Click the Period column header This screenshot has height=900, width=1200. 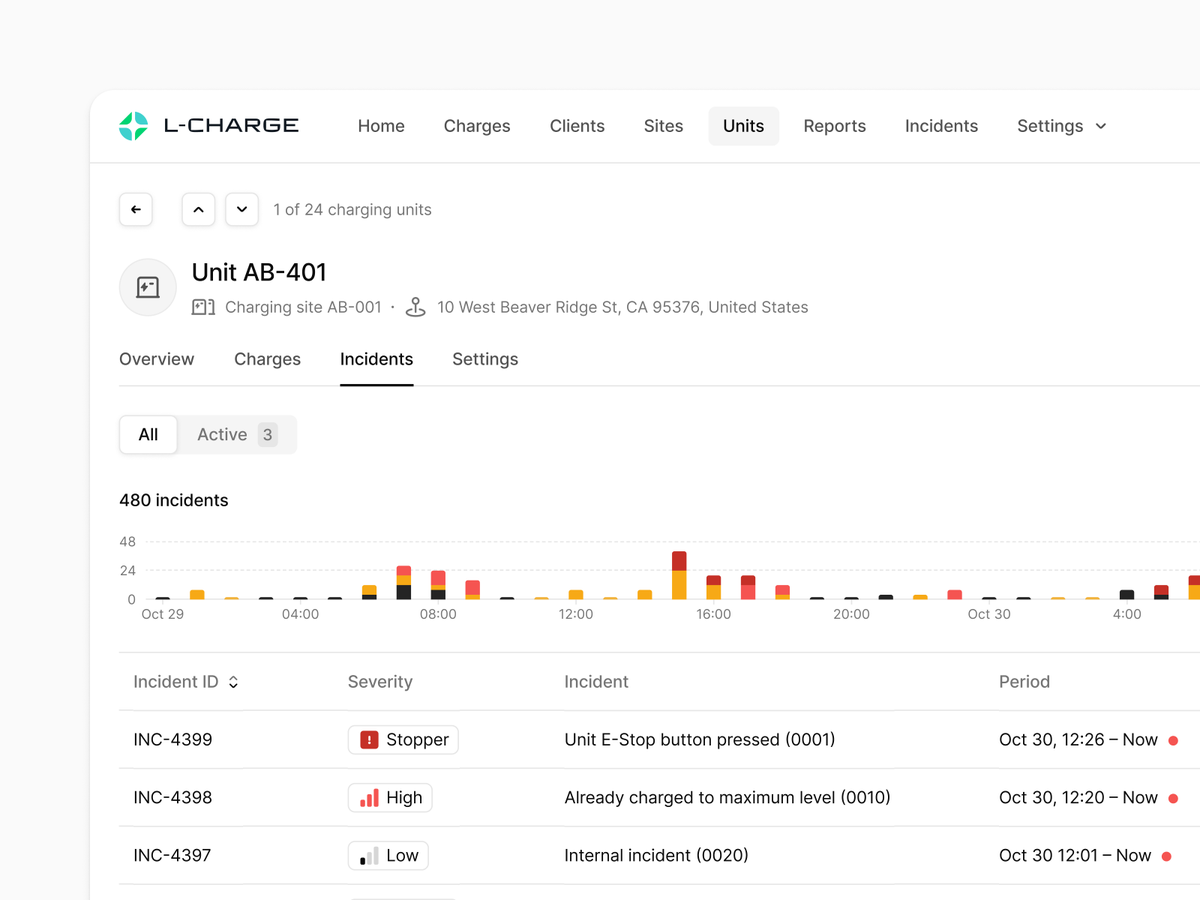pyautogui.click(x=1024, y=682)
